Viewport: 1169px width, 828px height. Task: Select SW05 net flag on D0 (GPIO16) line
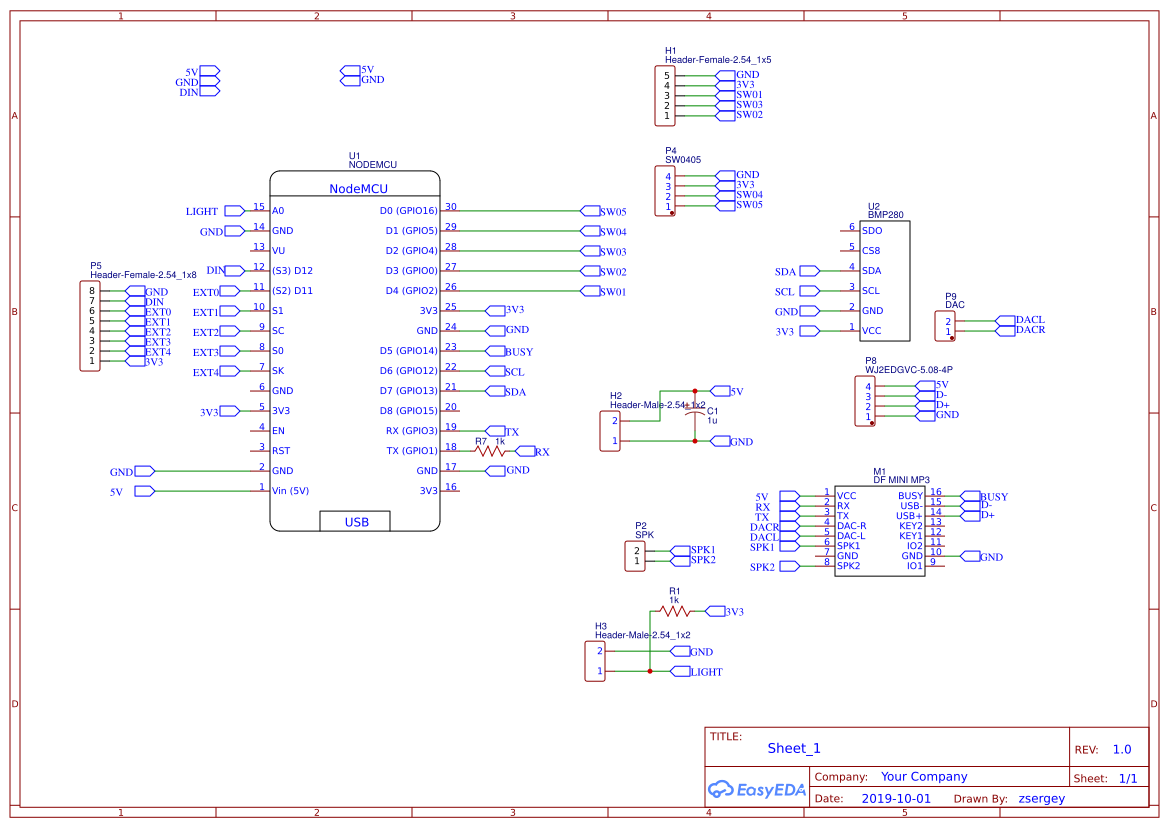(x=603, y=211)
